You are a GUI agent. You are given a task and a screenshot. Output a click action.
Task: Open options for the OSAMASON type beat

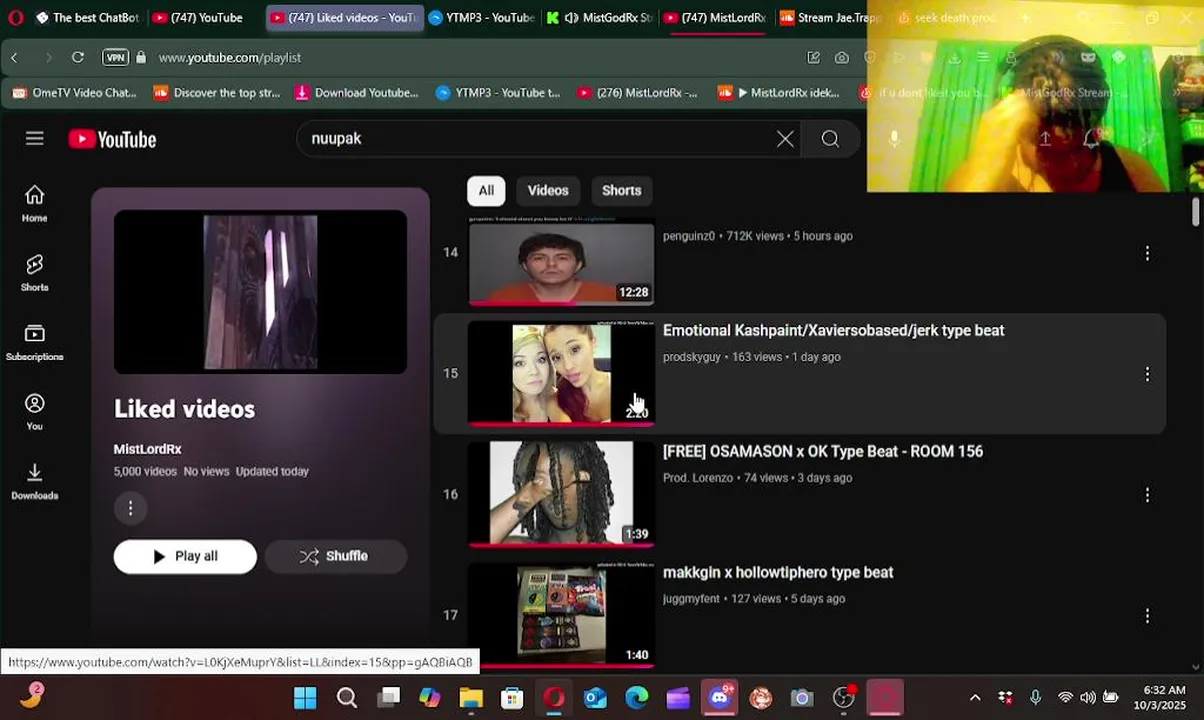tap(1147, 495)
